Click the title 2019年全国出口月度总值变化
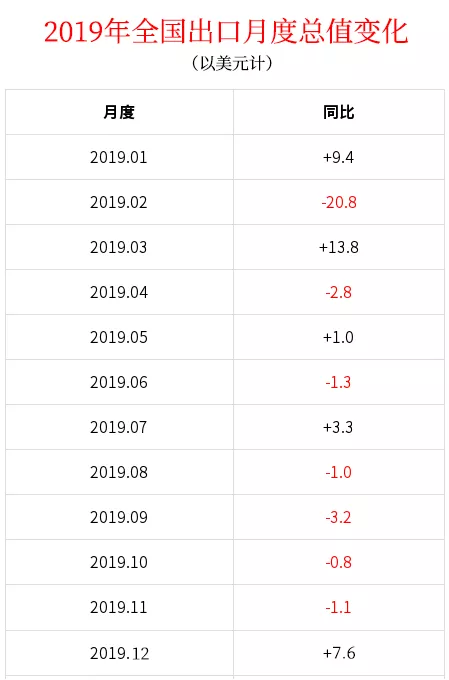Image resolution: width=449 pixels, height=680 pixels. (226, 32)
